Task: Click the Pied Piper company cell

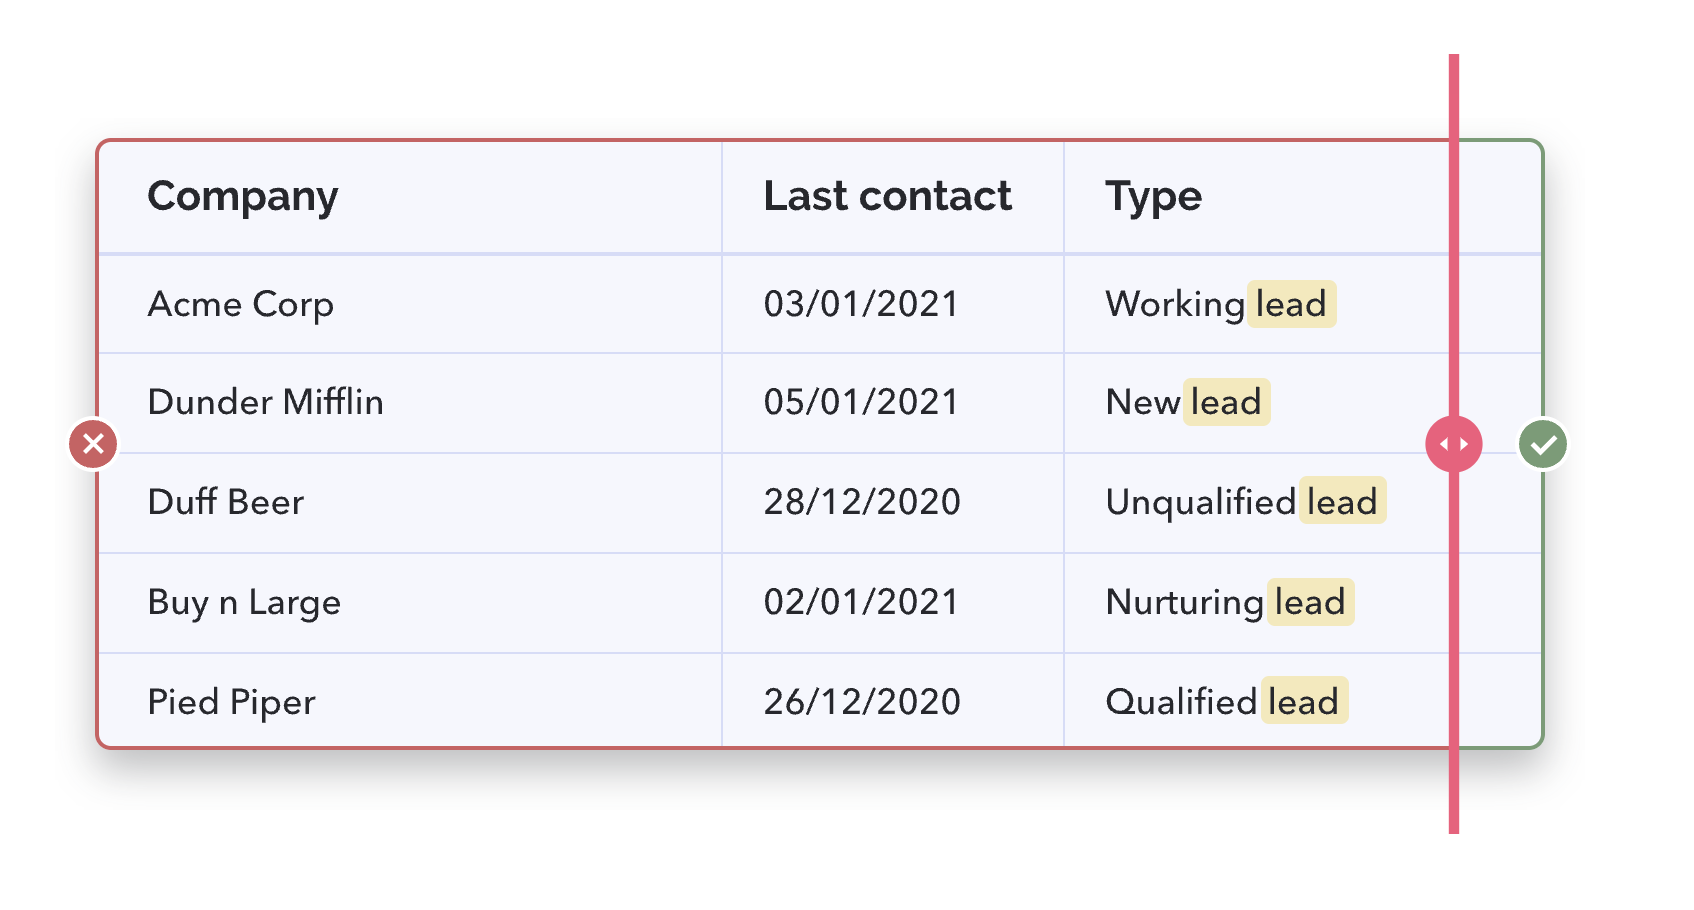Action: tap(410, 700)
